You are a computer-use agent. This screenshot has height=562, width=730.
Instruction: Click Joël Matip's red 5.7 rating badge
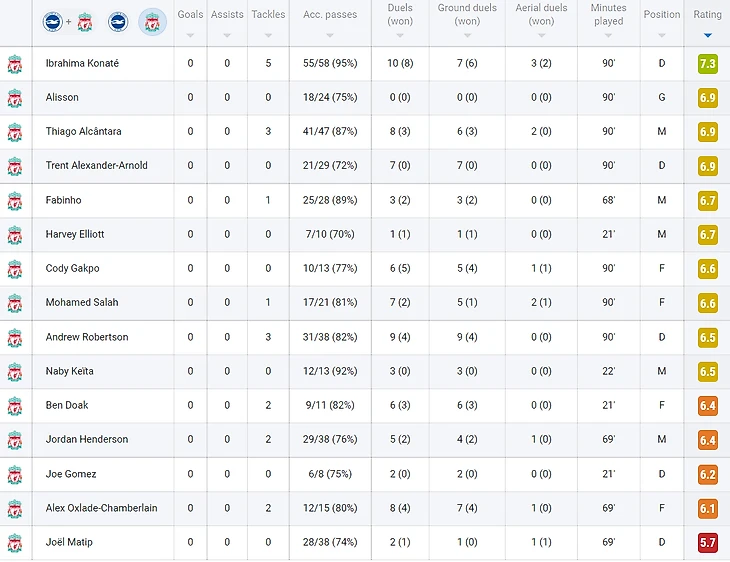(x=707, y=543)
